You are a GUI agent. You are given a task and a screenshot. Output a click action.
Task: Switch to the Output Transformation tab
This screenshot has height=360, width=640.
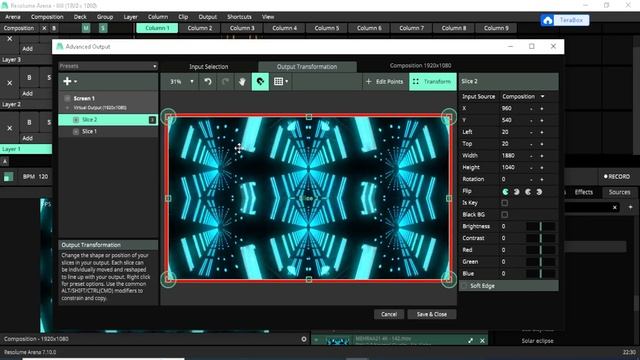307,67
